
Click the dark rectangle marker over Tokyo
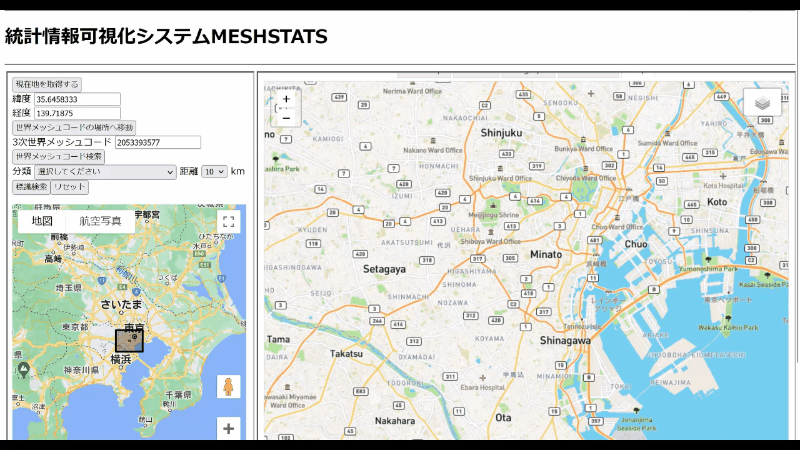pyautogui.click(x=129, y=341)
